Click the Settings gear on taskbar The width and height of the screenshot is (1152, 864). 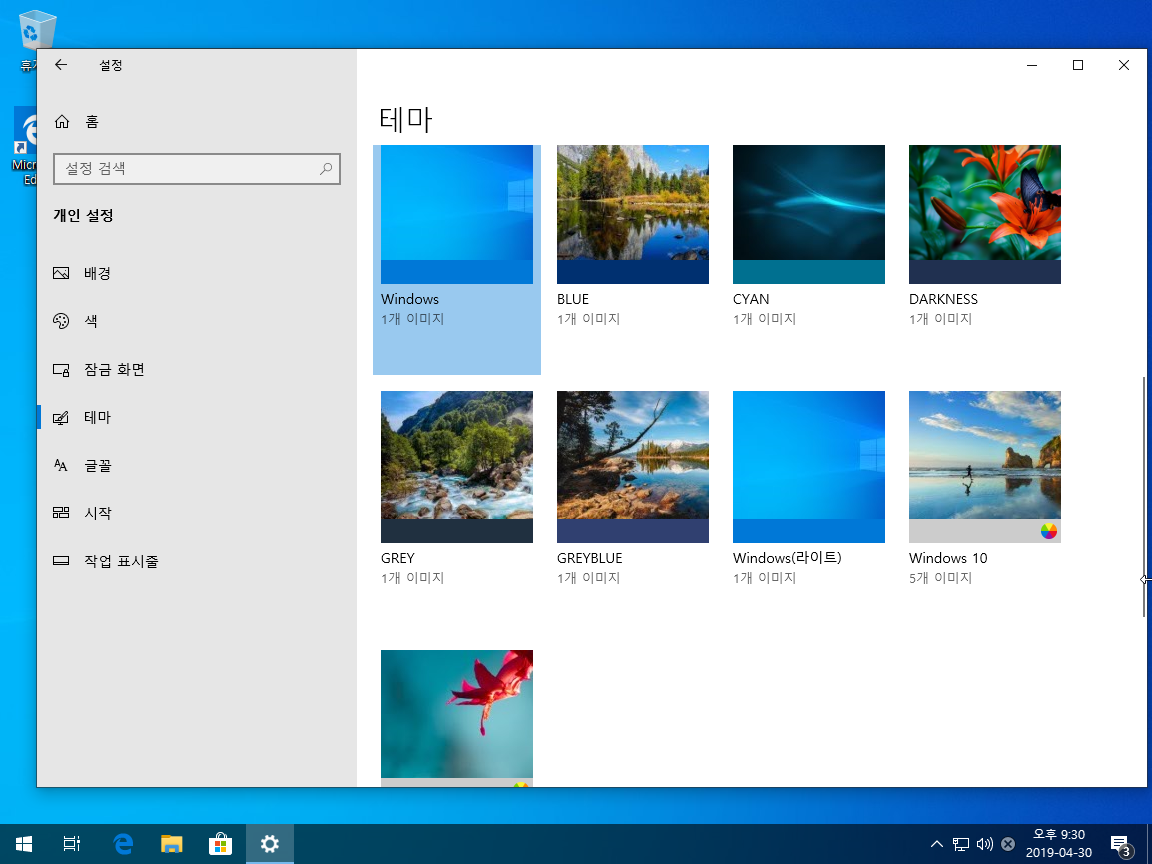(x=270, y=843)
